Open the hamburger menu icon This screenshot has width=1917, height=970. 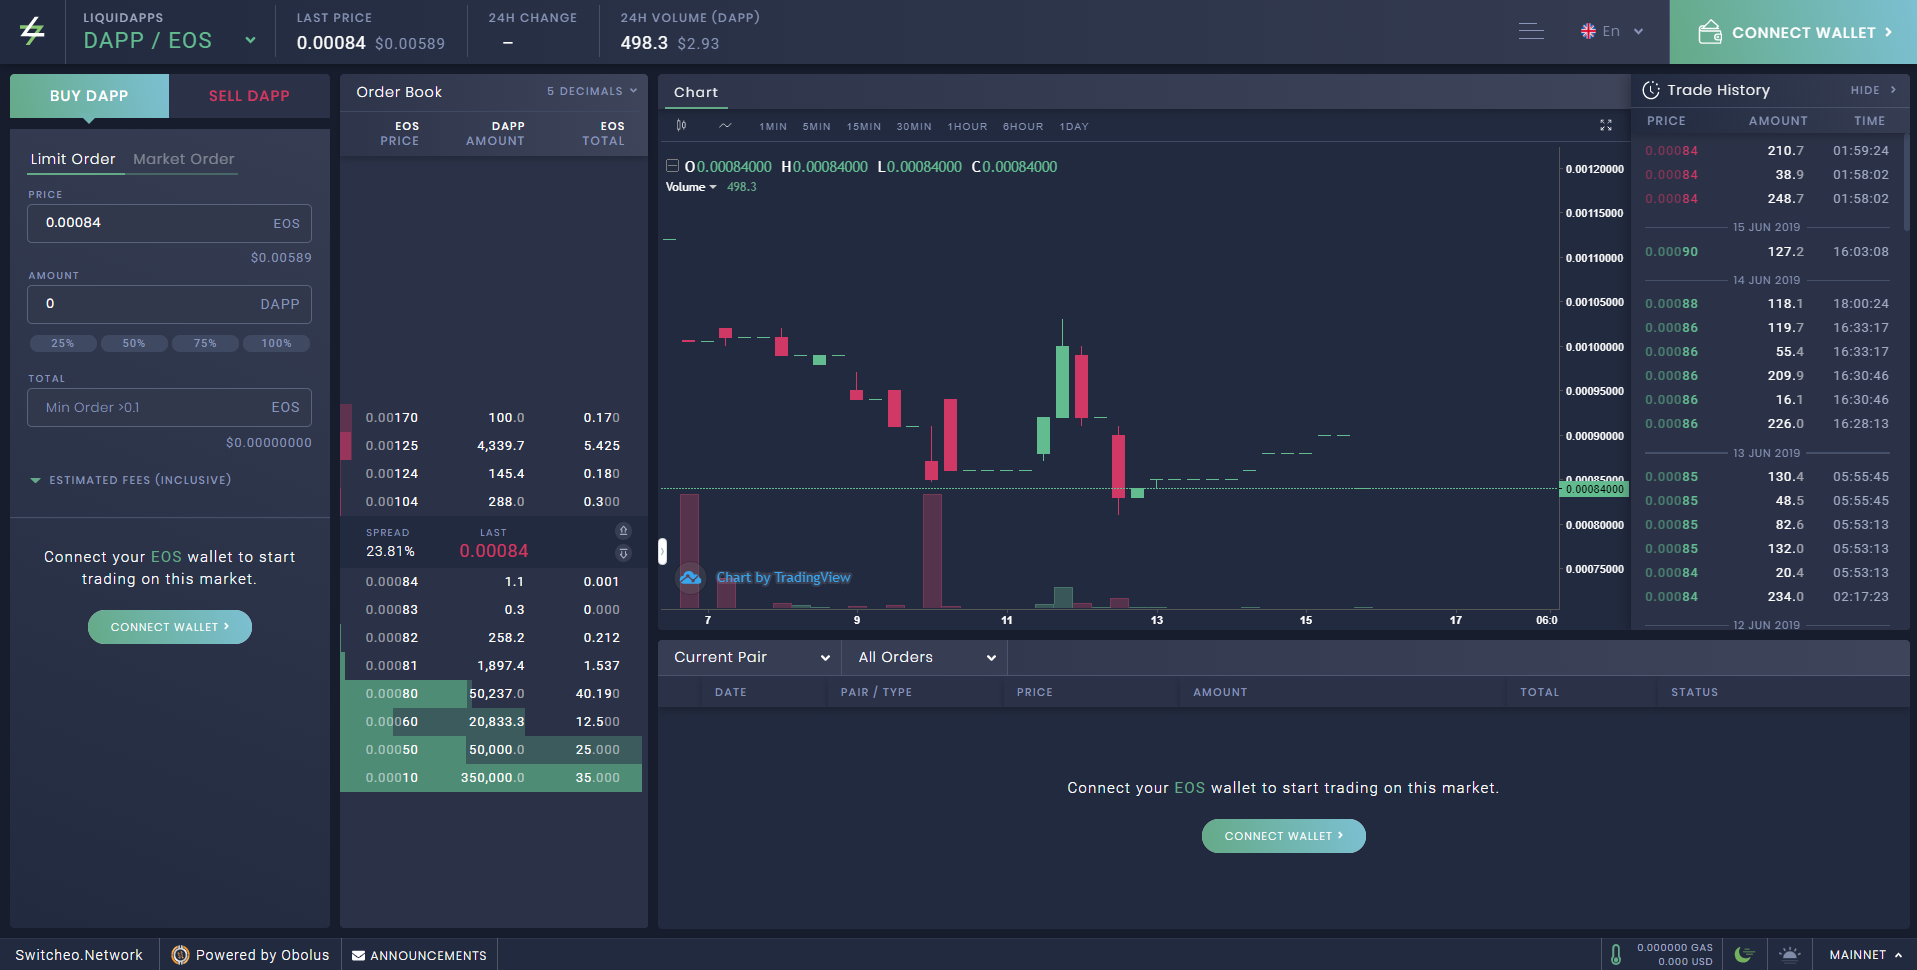(1531, 31)
